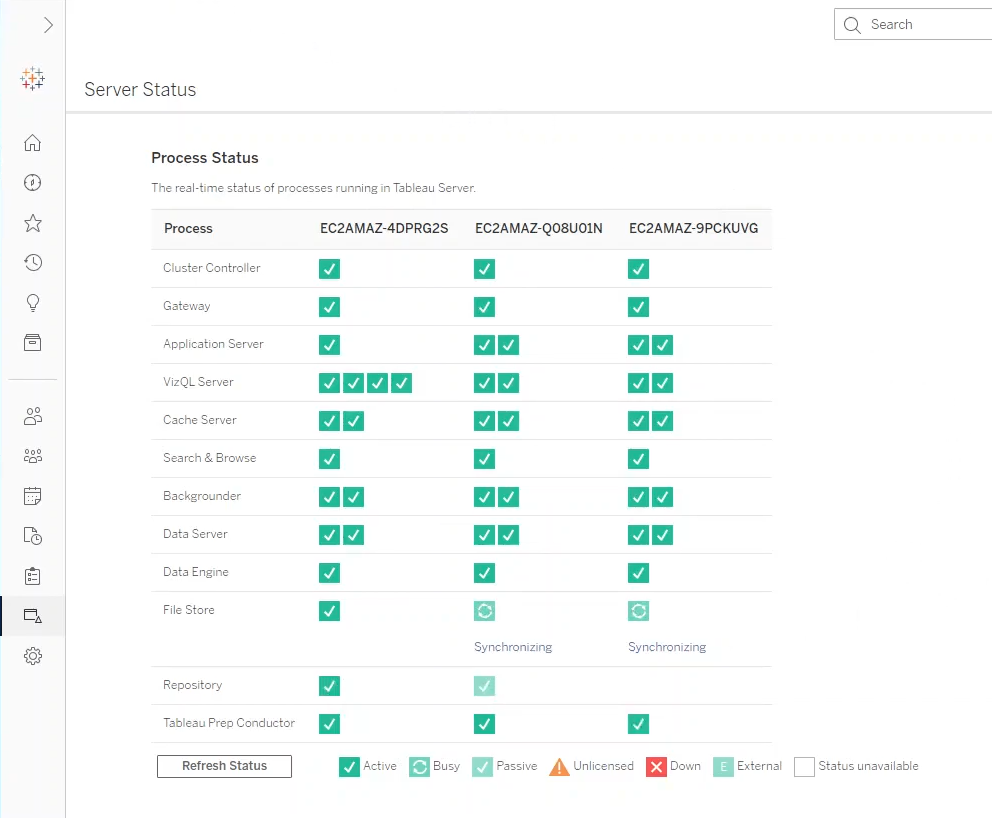Open the archive box sidebar icon
992x818 pixels.
coord(32,343)
